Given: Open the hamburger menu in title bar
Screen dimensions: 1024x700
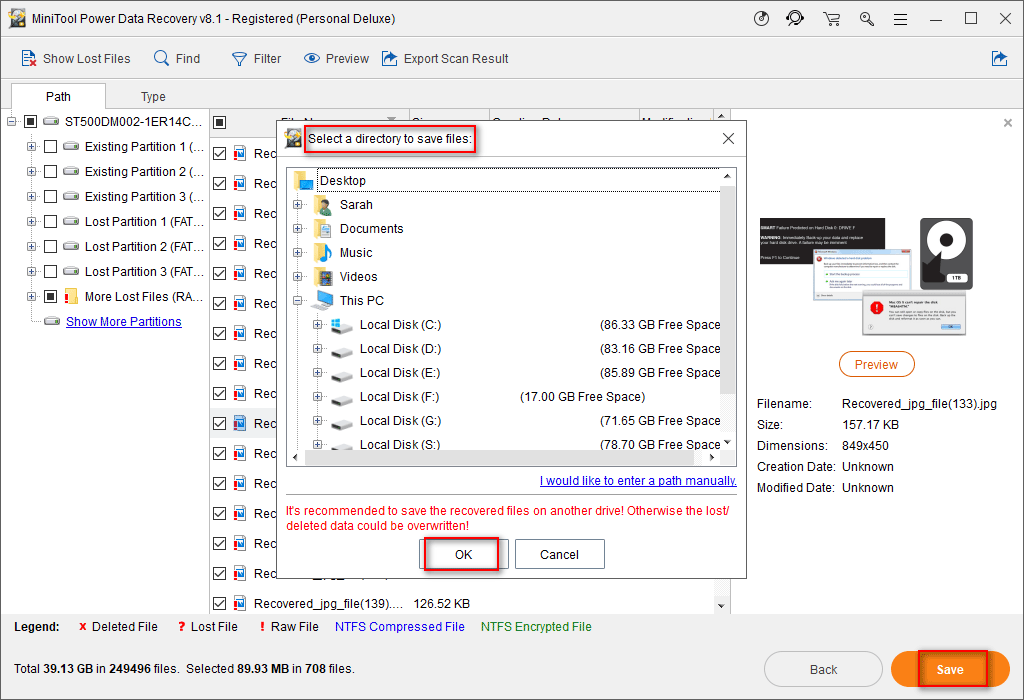Looking at the screenshot, I should [x=901, y=20].
